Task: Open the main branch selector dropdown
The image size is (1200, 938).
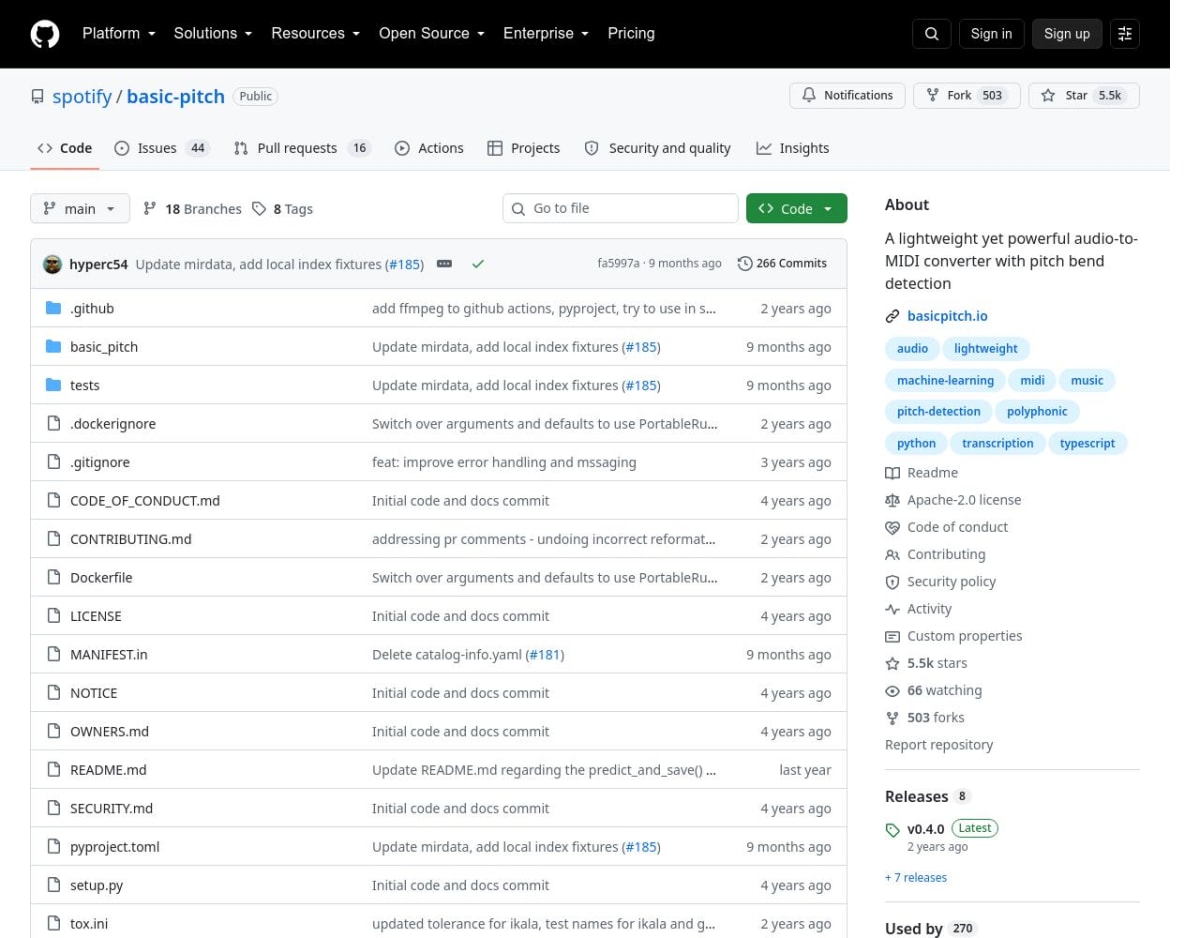Action: click(x=80, y=208)
